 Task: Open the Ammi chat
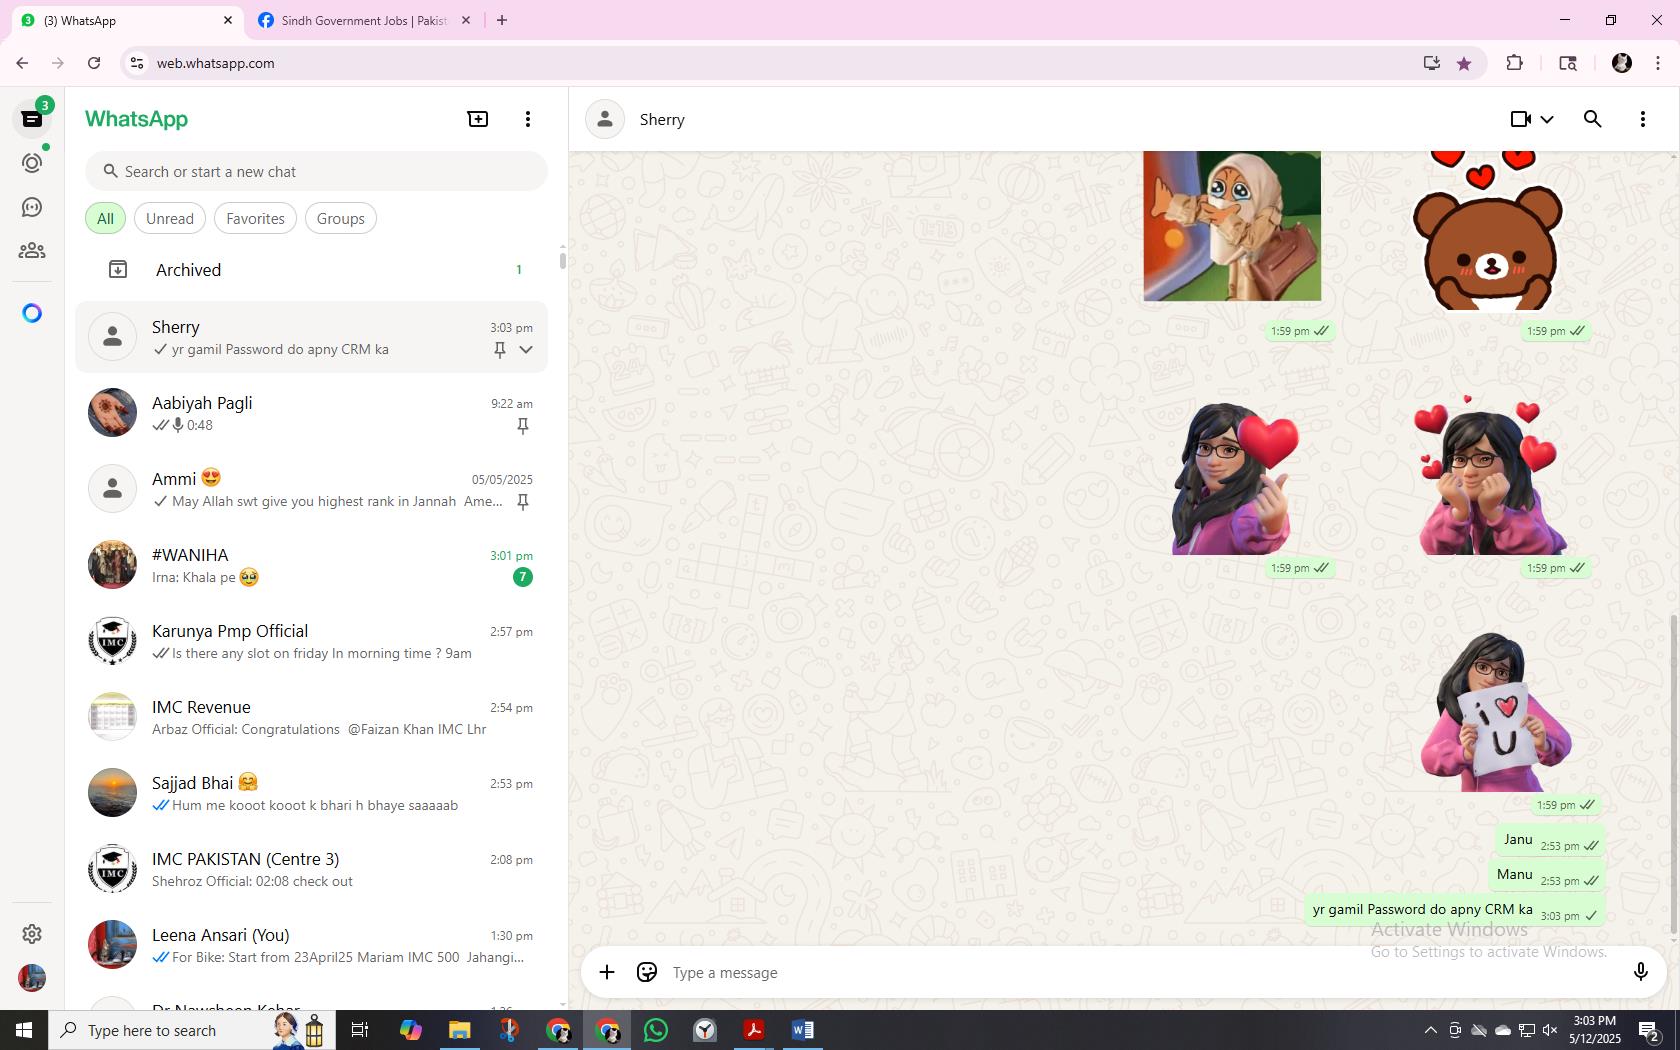click(311, 489)
